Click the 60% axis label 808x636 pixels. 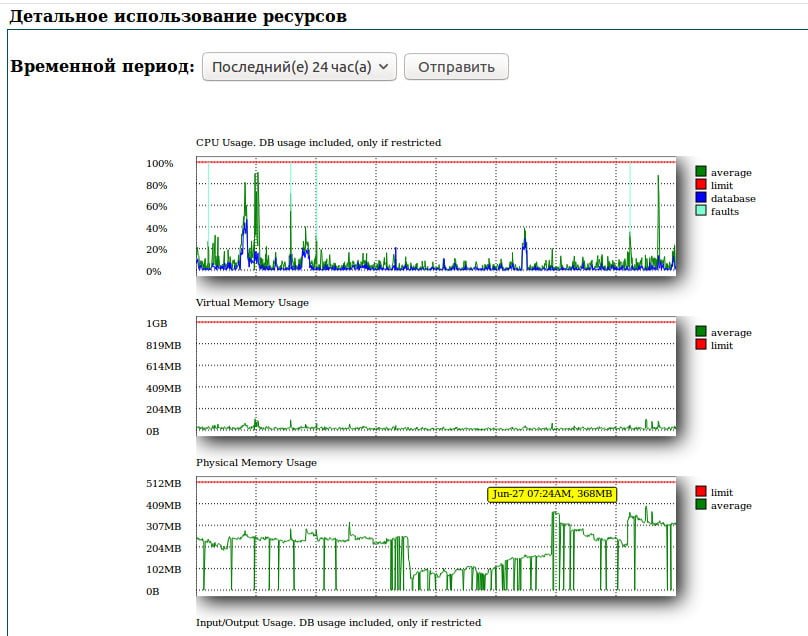click(157, 207)
